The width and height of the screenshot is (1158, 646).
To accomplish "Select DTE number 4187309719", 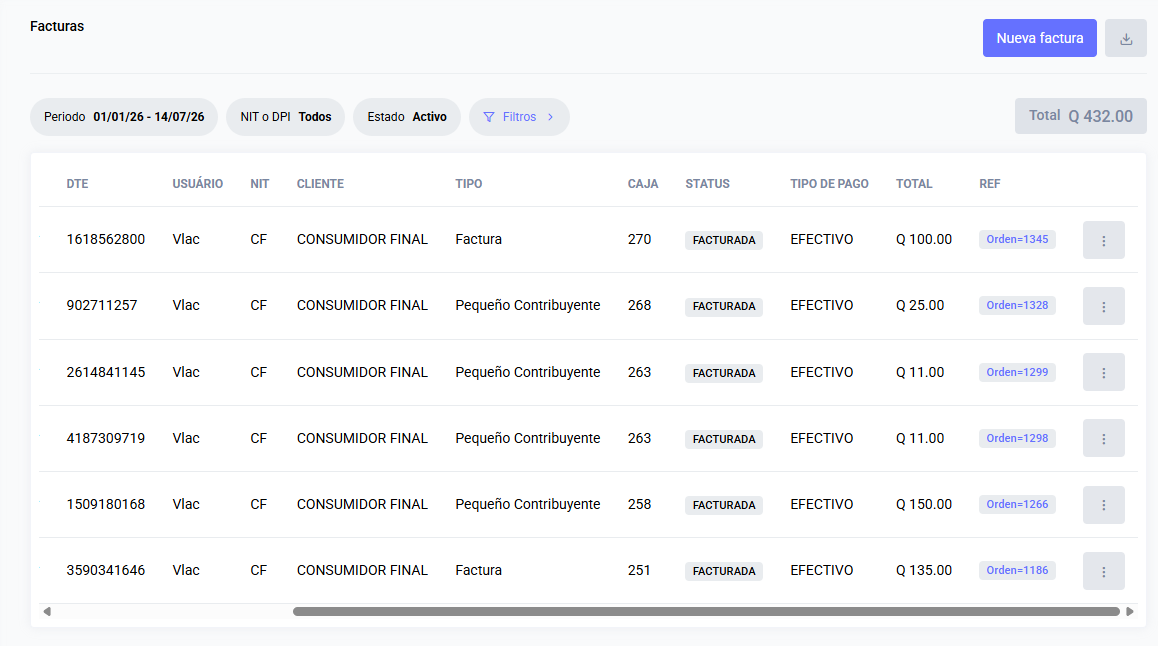I will [x=106, y=438].
